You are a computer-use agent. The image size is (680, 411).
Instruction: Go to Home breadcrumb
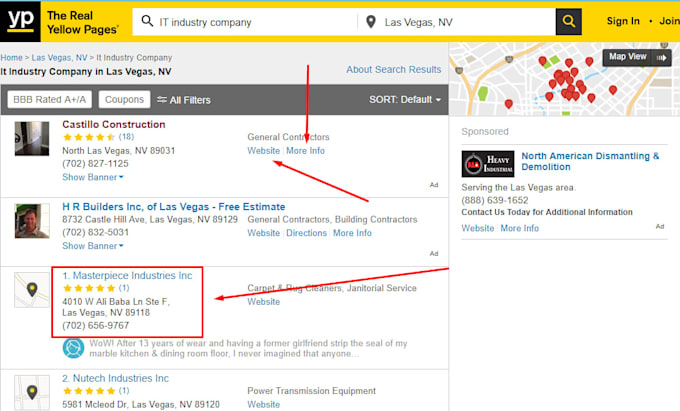[11, 58]
